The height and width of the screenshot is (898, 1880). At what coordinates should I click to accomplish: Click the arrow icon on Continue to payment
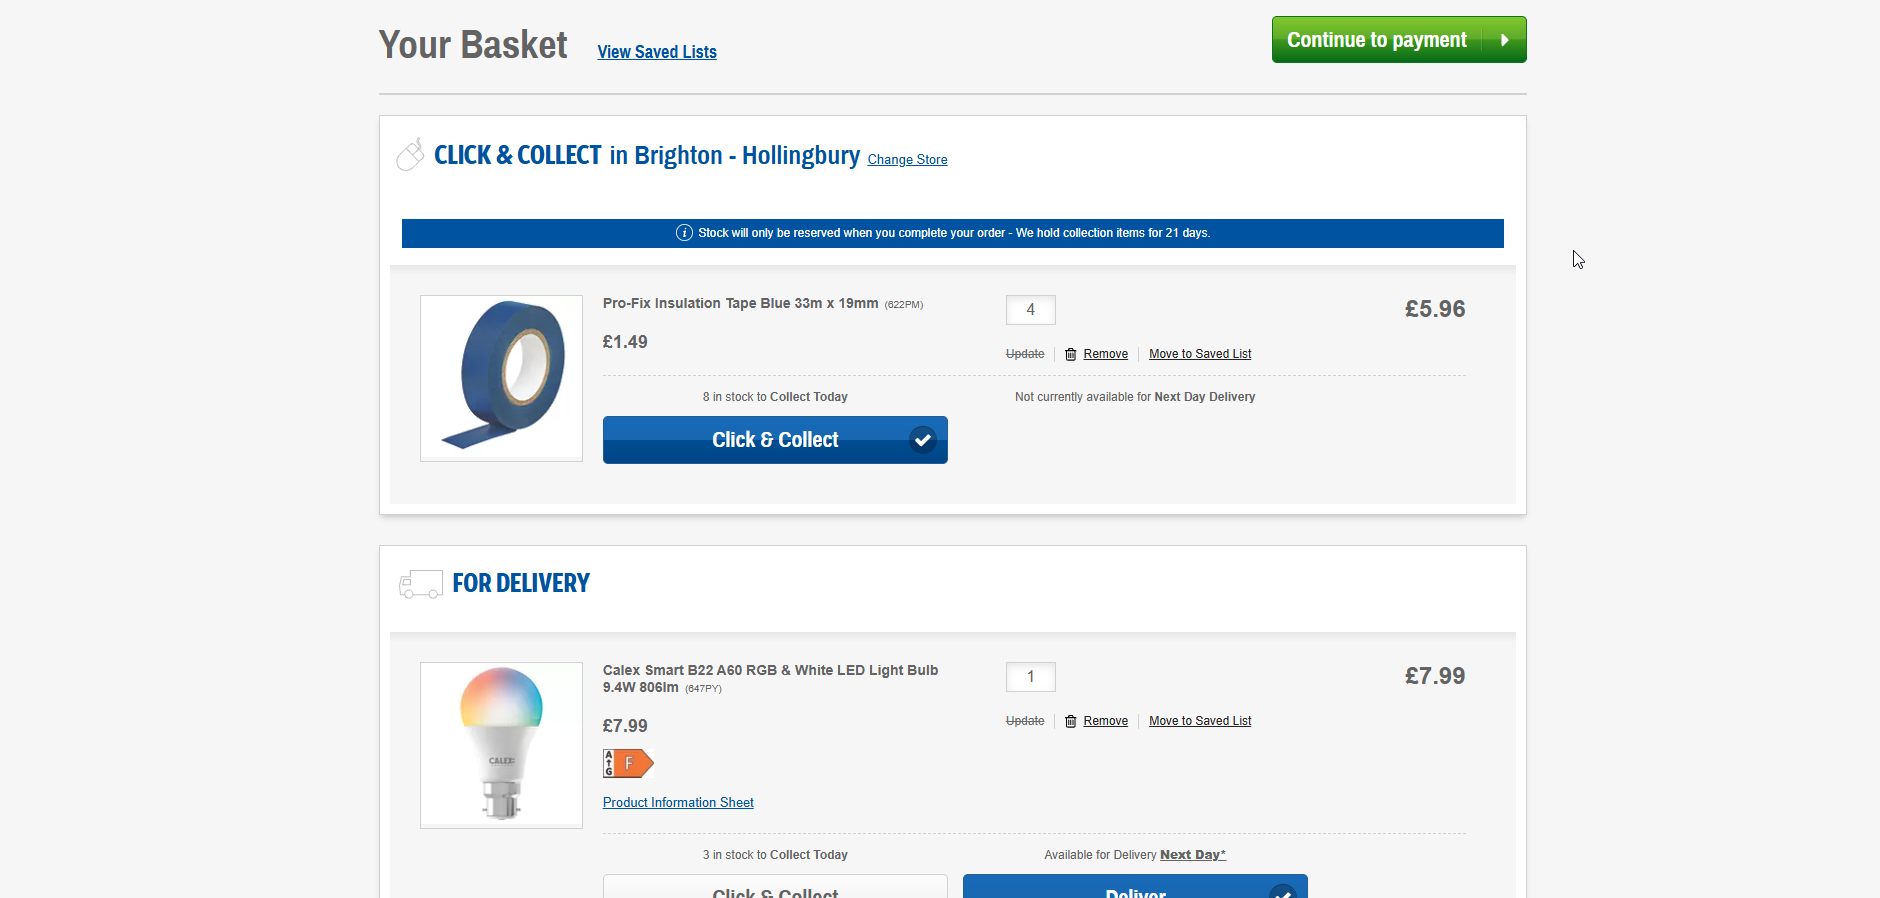coord(1504,40)
